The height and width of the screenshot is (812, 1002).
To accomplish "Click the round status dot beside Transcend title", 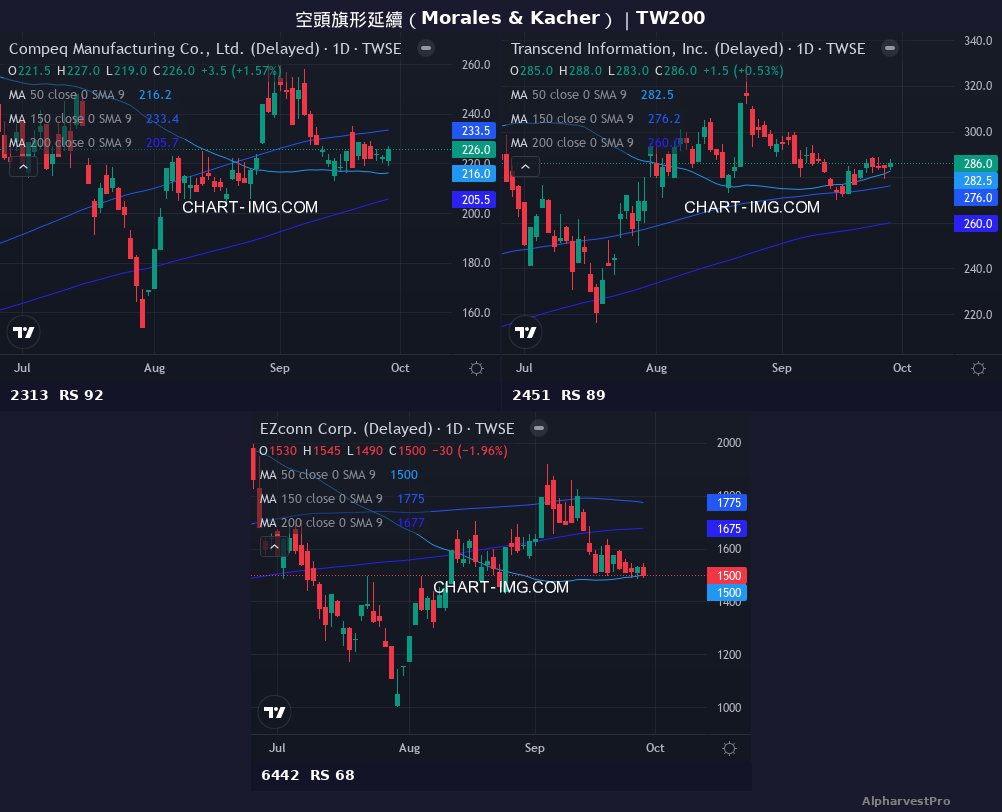I will (x=890, y=48).
